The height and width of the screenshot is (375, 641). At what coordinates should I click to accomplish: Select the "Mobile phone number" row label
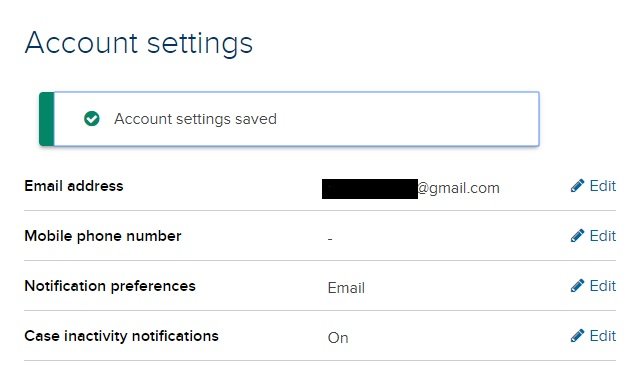pyautogui.click(x=103, y=236)
